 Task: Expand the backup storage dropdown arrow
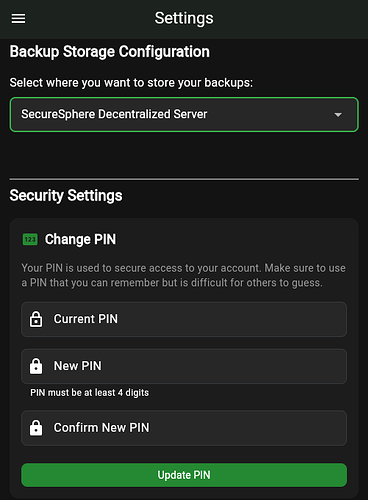(338, 115)
